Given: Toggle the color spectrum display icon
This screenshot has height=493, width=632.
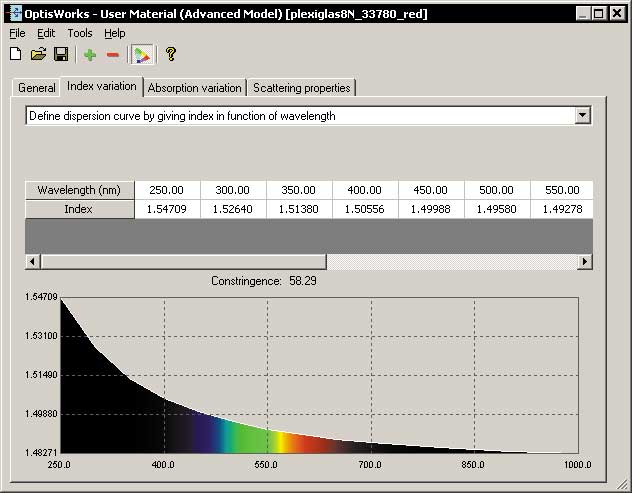Looking at the screenshot, I should pyautogui.click(x=143, y=54).
